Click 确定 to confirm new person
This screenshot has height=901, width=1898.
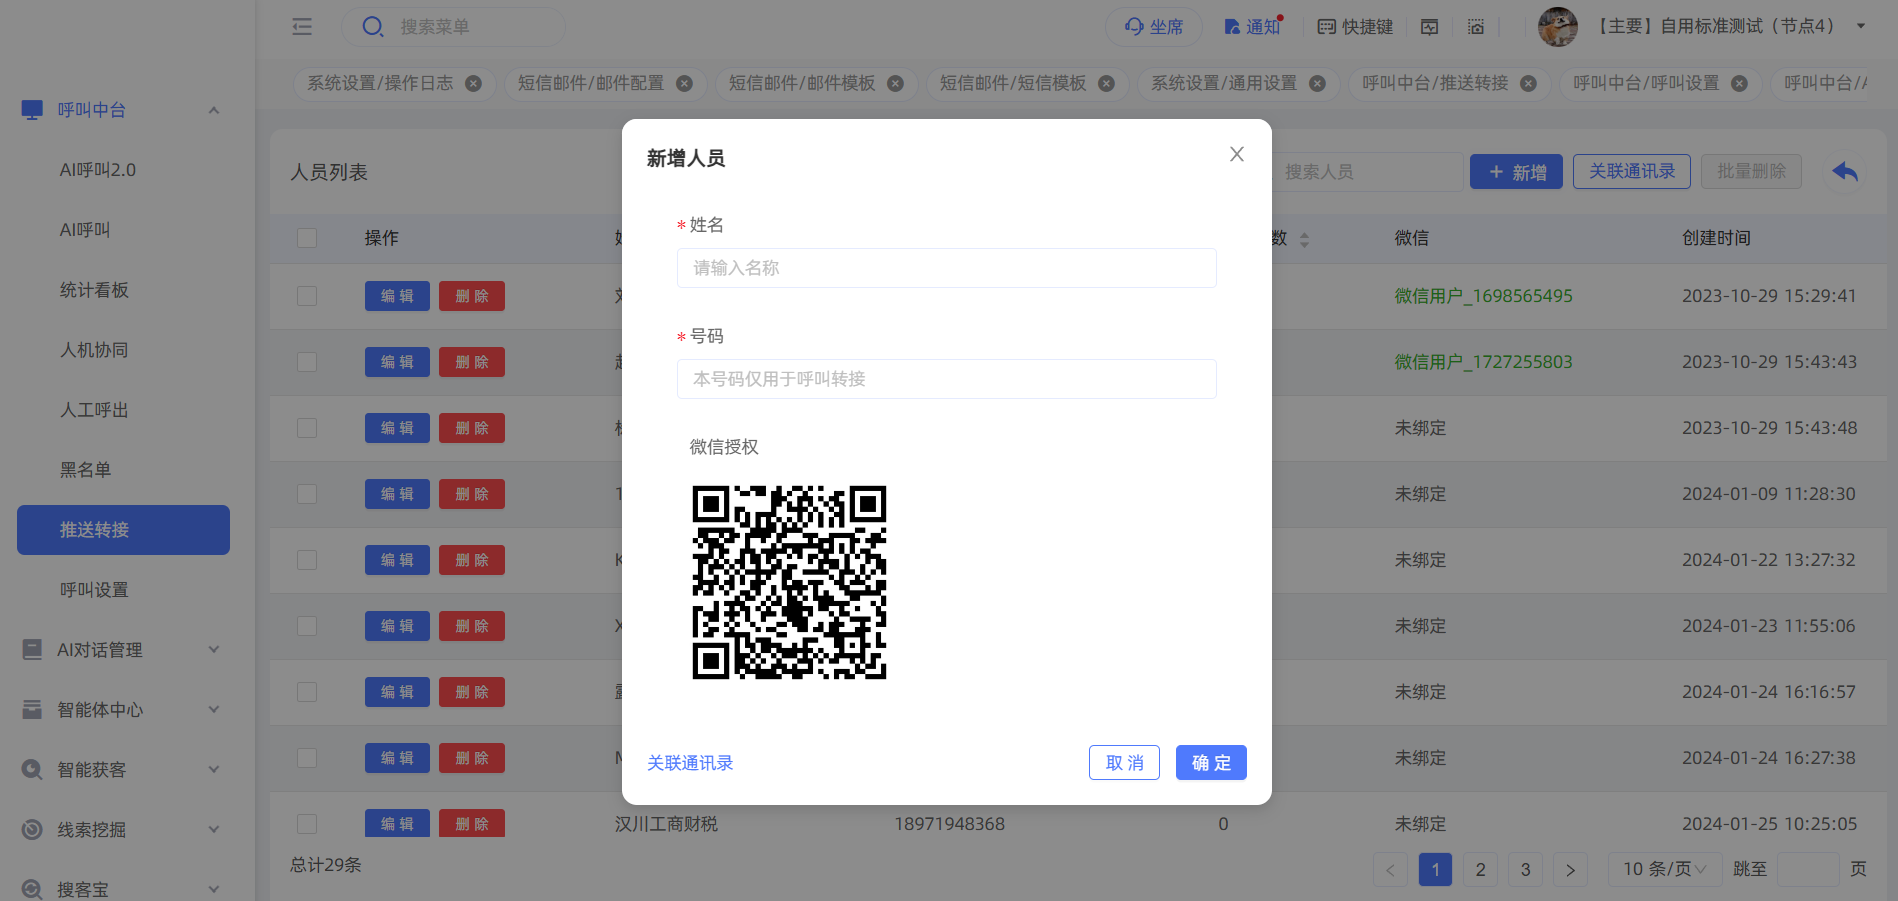[x=1211, y=763]
